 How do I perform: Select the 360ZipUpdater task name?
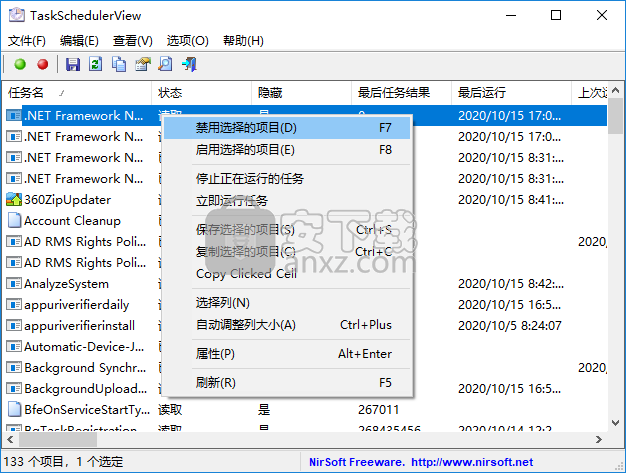click(67, 200)
